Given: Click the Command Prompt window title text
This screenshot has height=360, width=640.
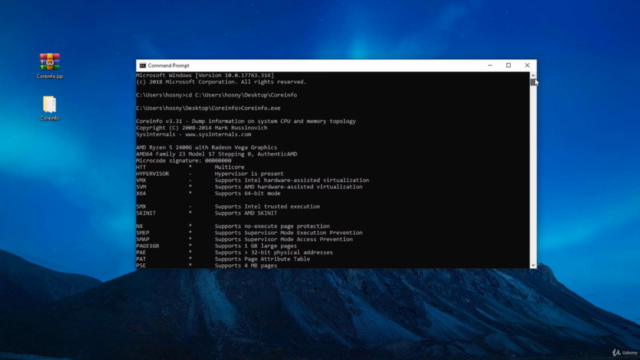Looking at the screenshot, I should point(169,65).
